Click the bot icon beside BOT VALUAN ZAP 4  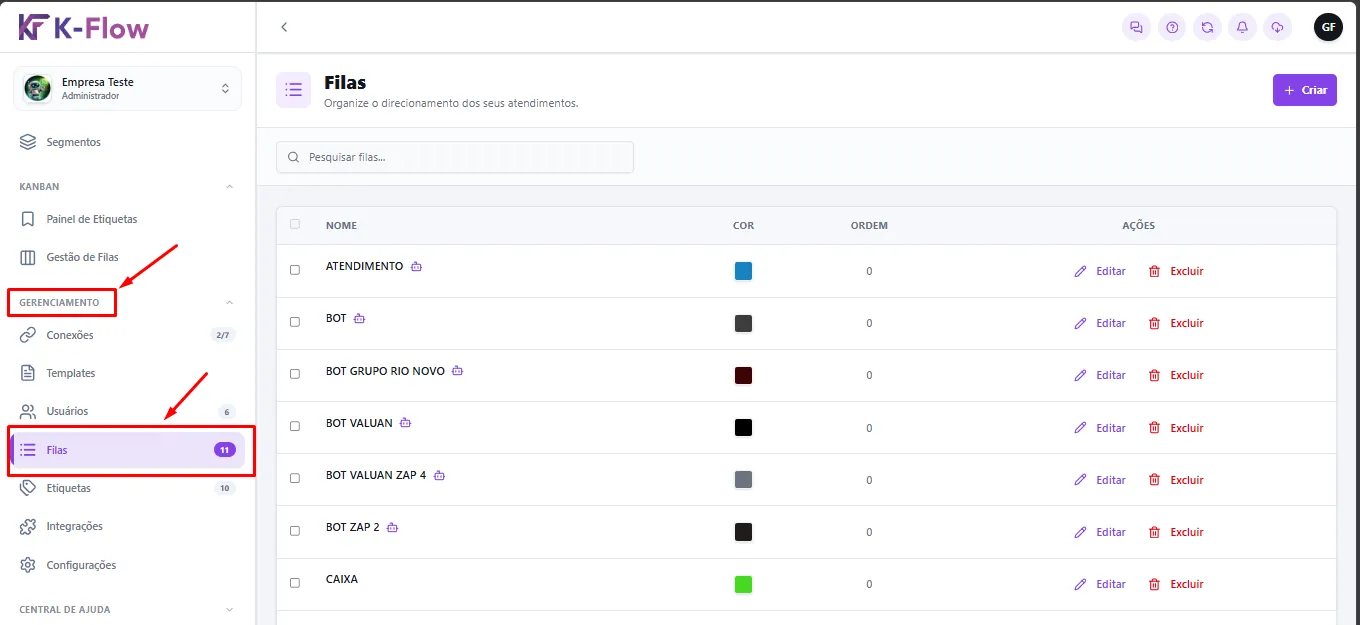click(439, 475)
